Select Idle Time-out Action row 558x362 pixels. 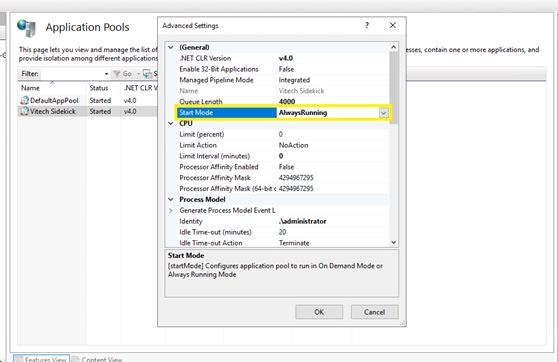pyautogui.click(x=283, y=243)
